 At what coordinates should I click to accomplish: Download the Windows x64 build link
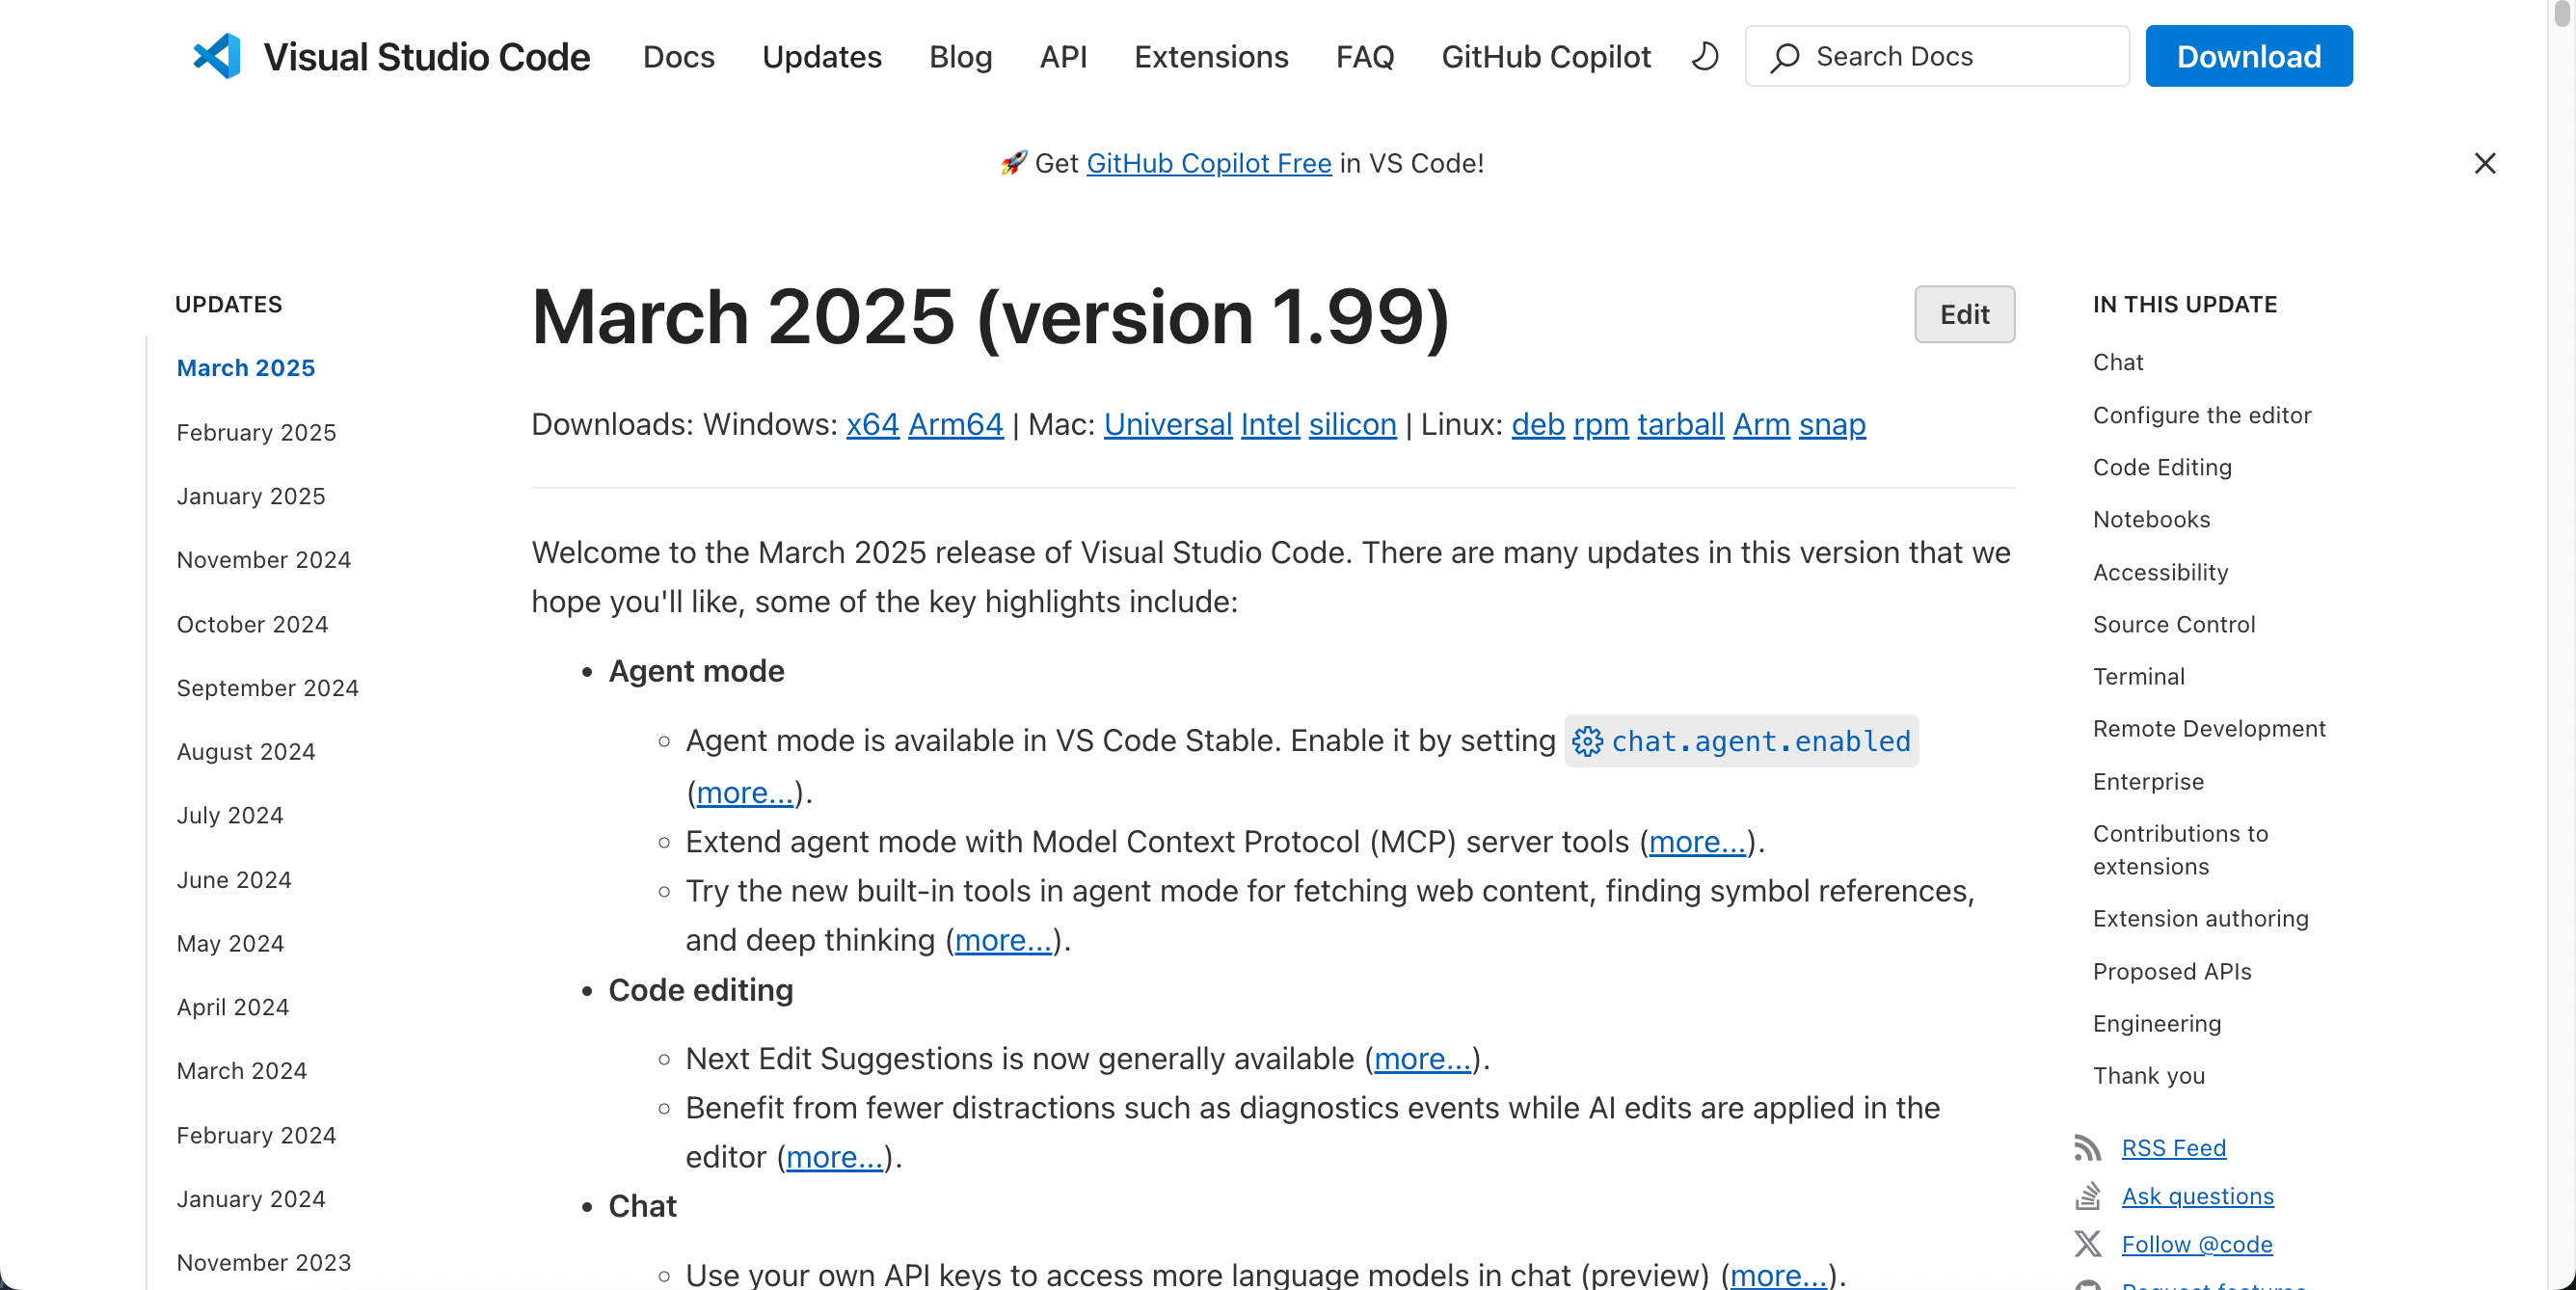click(872, 424)
